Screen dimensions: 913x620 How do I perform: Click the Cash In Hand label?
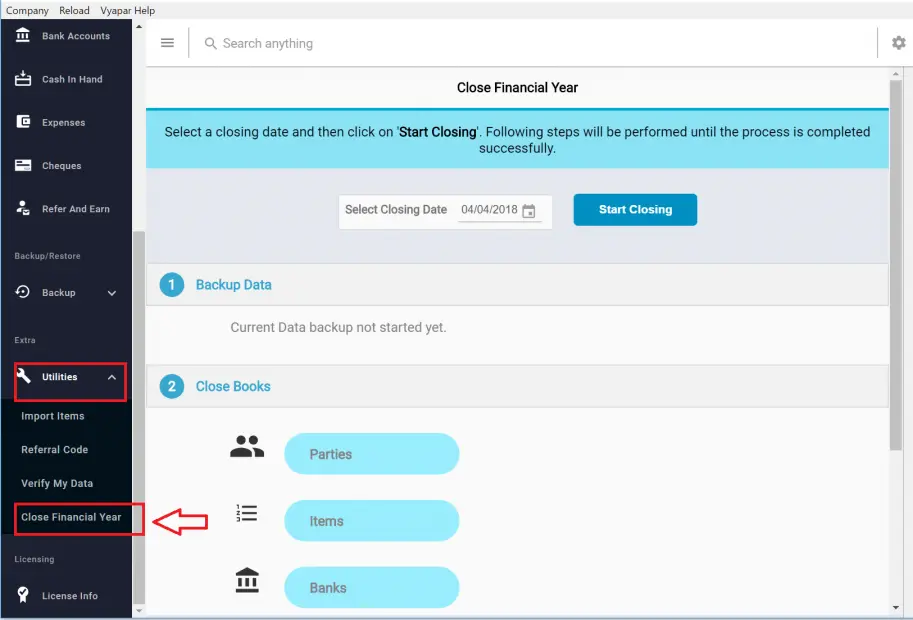(72, 79)
